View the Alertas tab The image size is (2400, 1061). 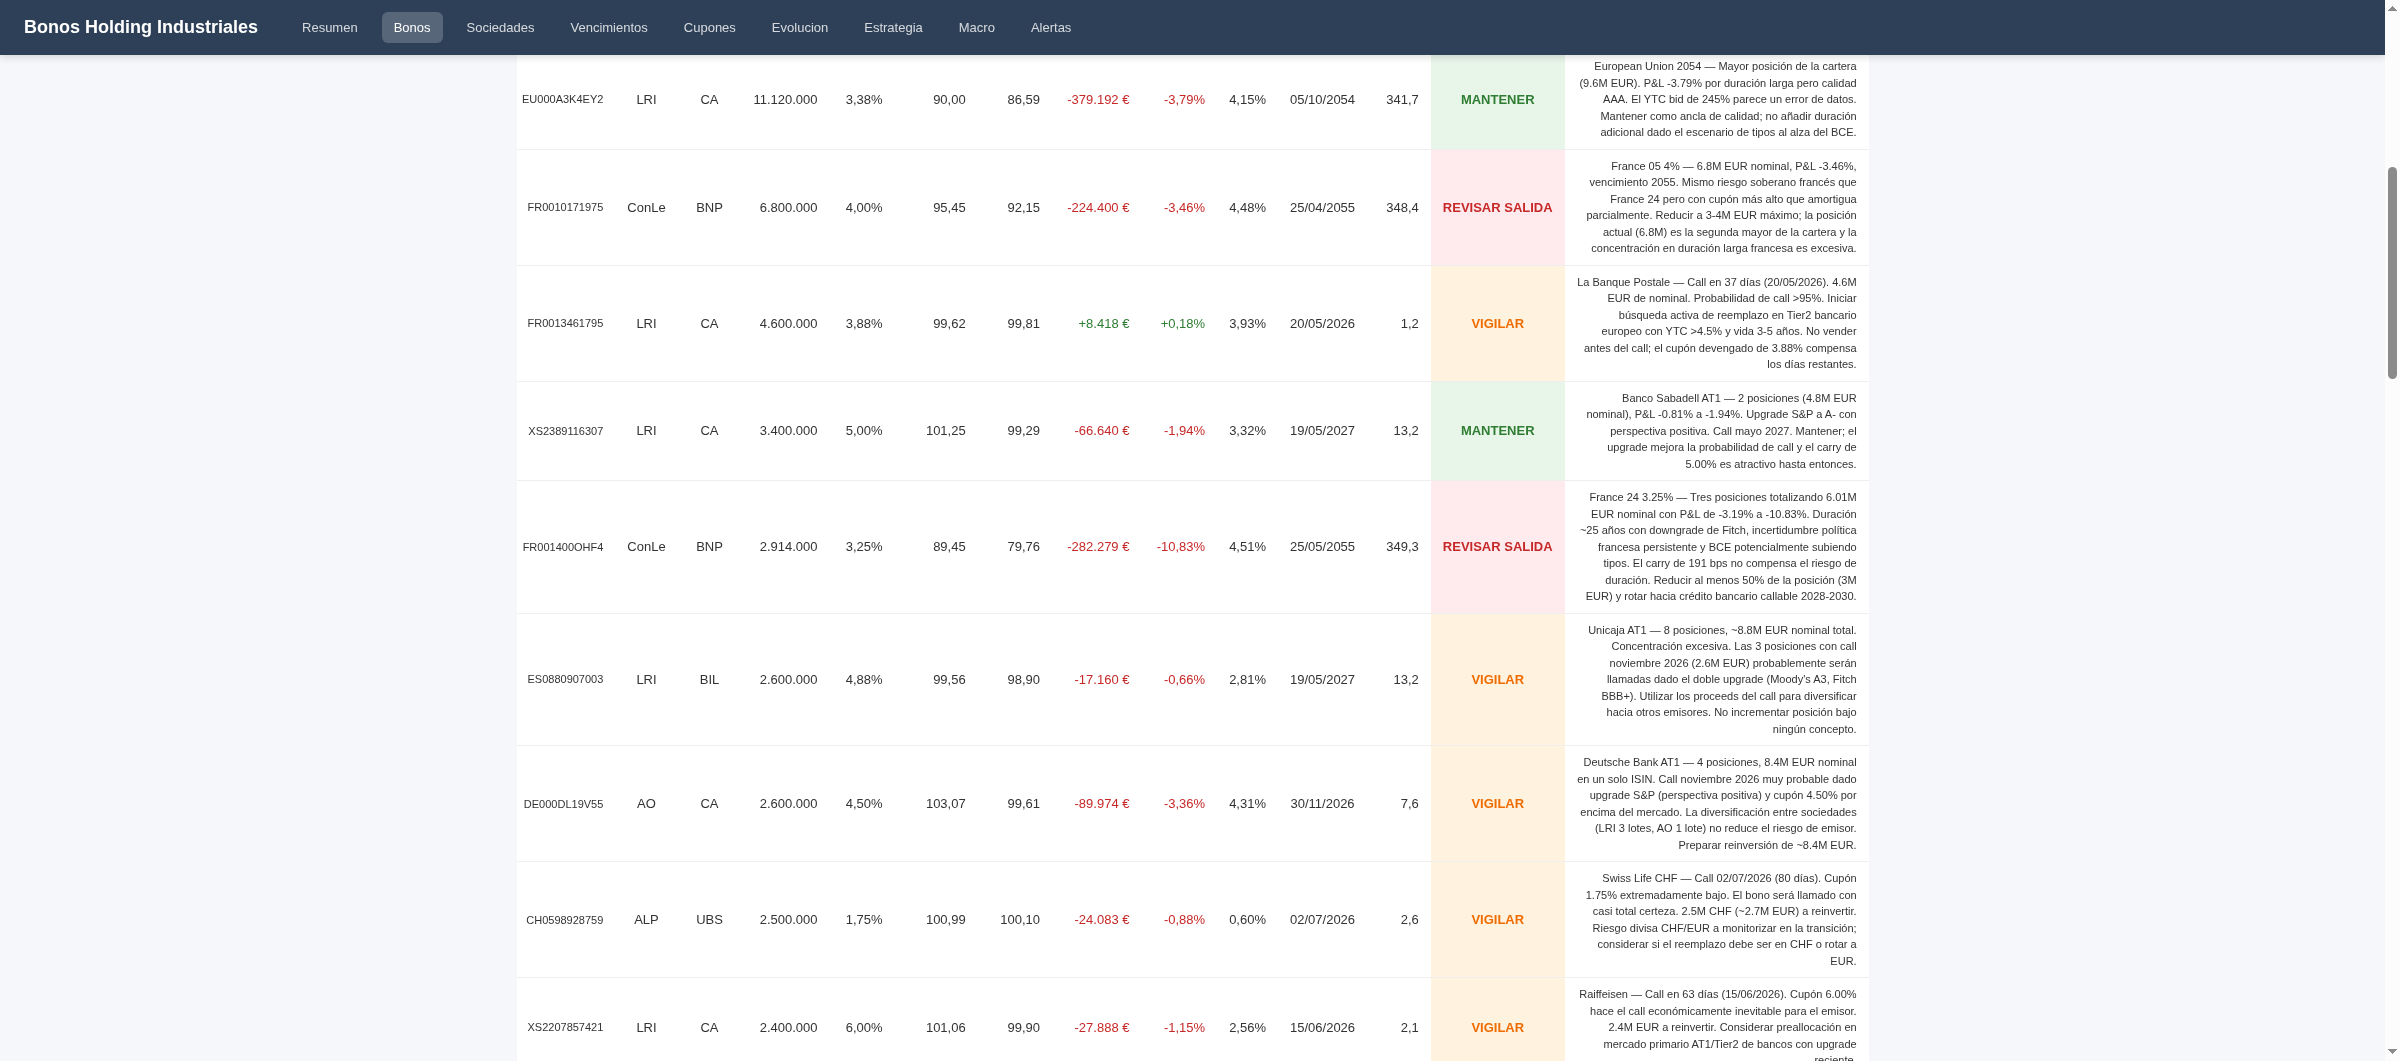[1050, 27]
